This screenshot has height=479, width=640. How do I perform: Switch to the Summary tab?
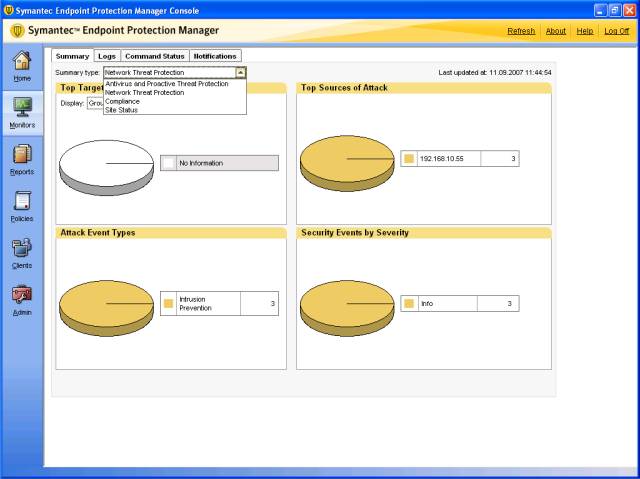[72, 56]
